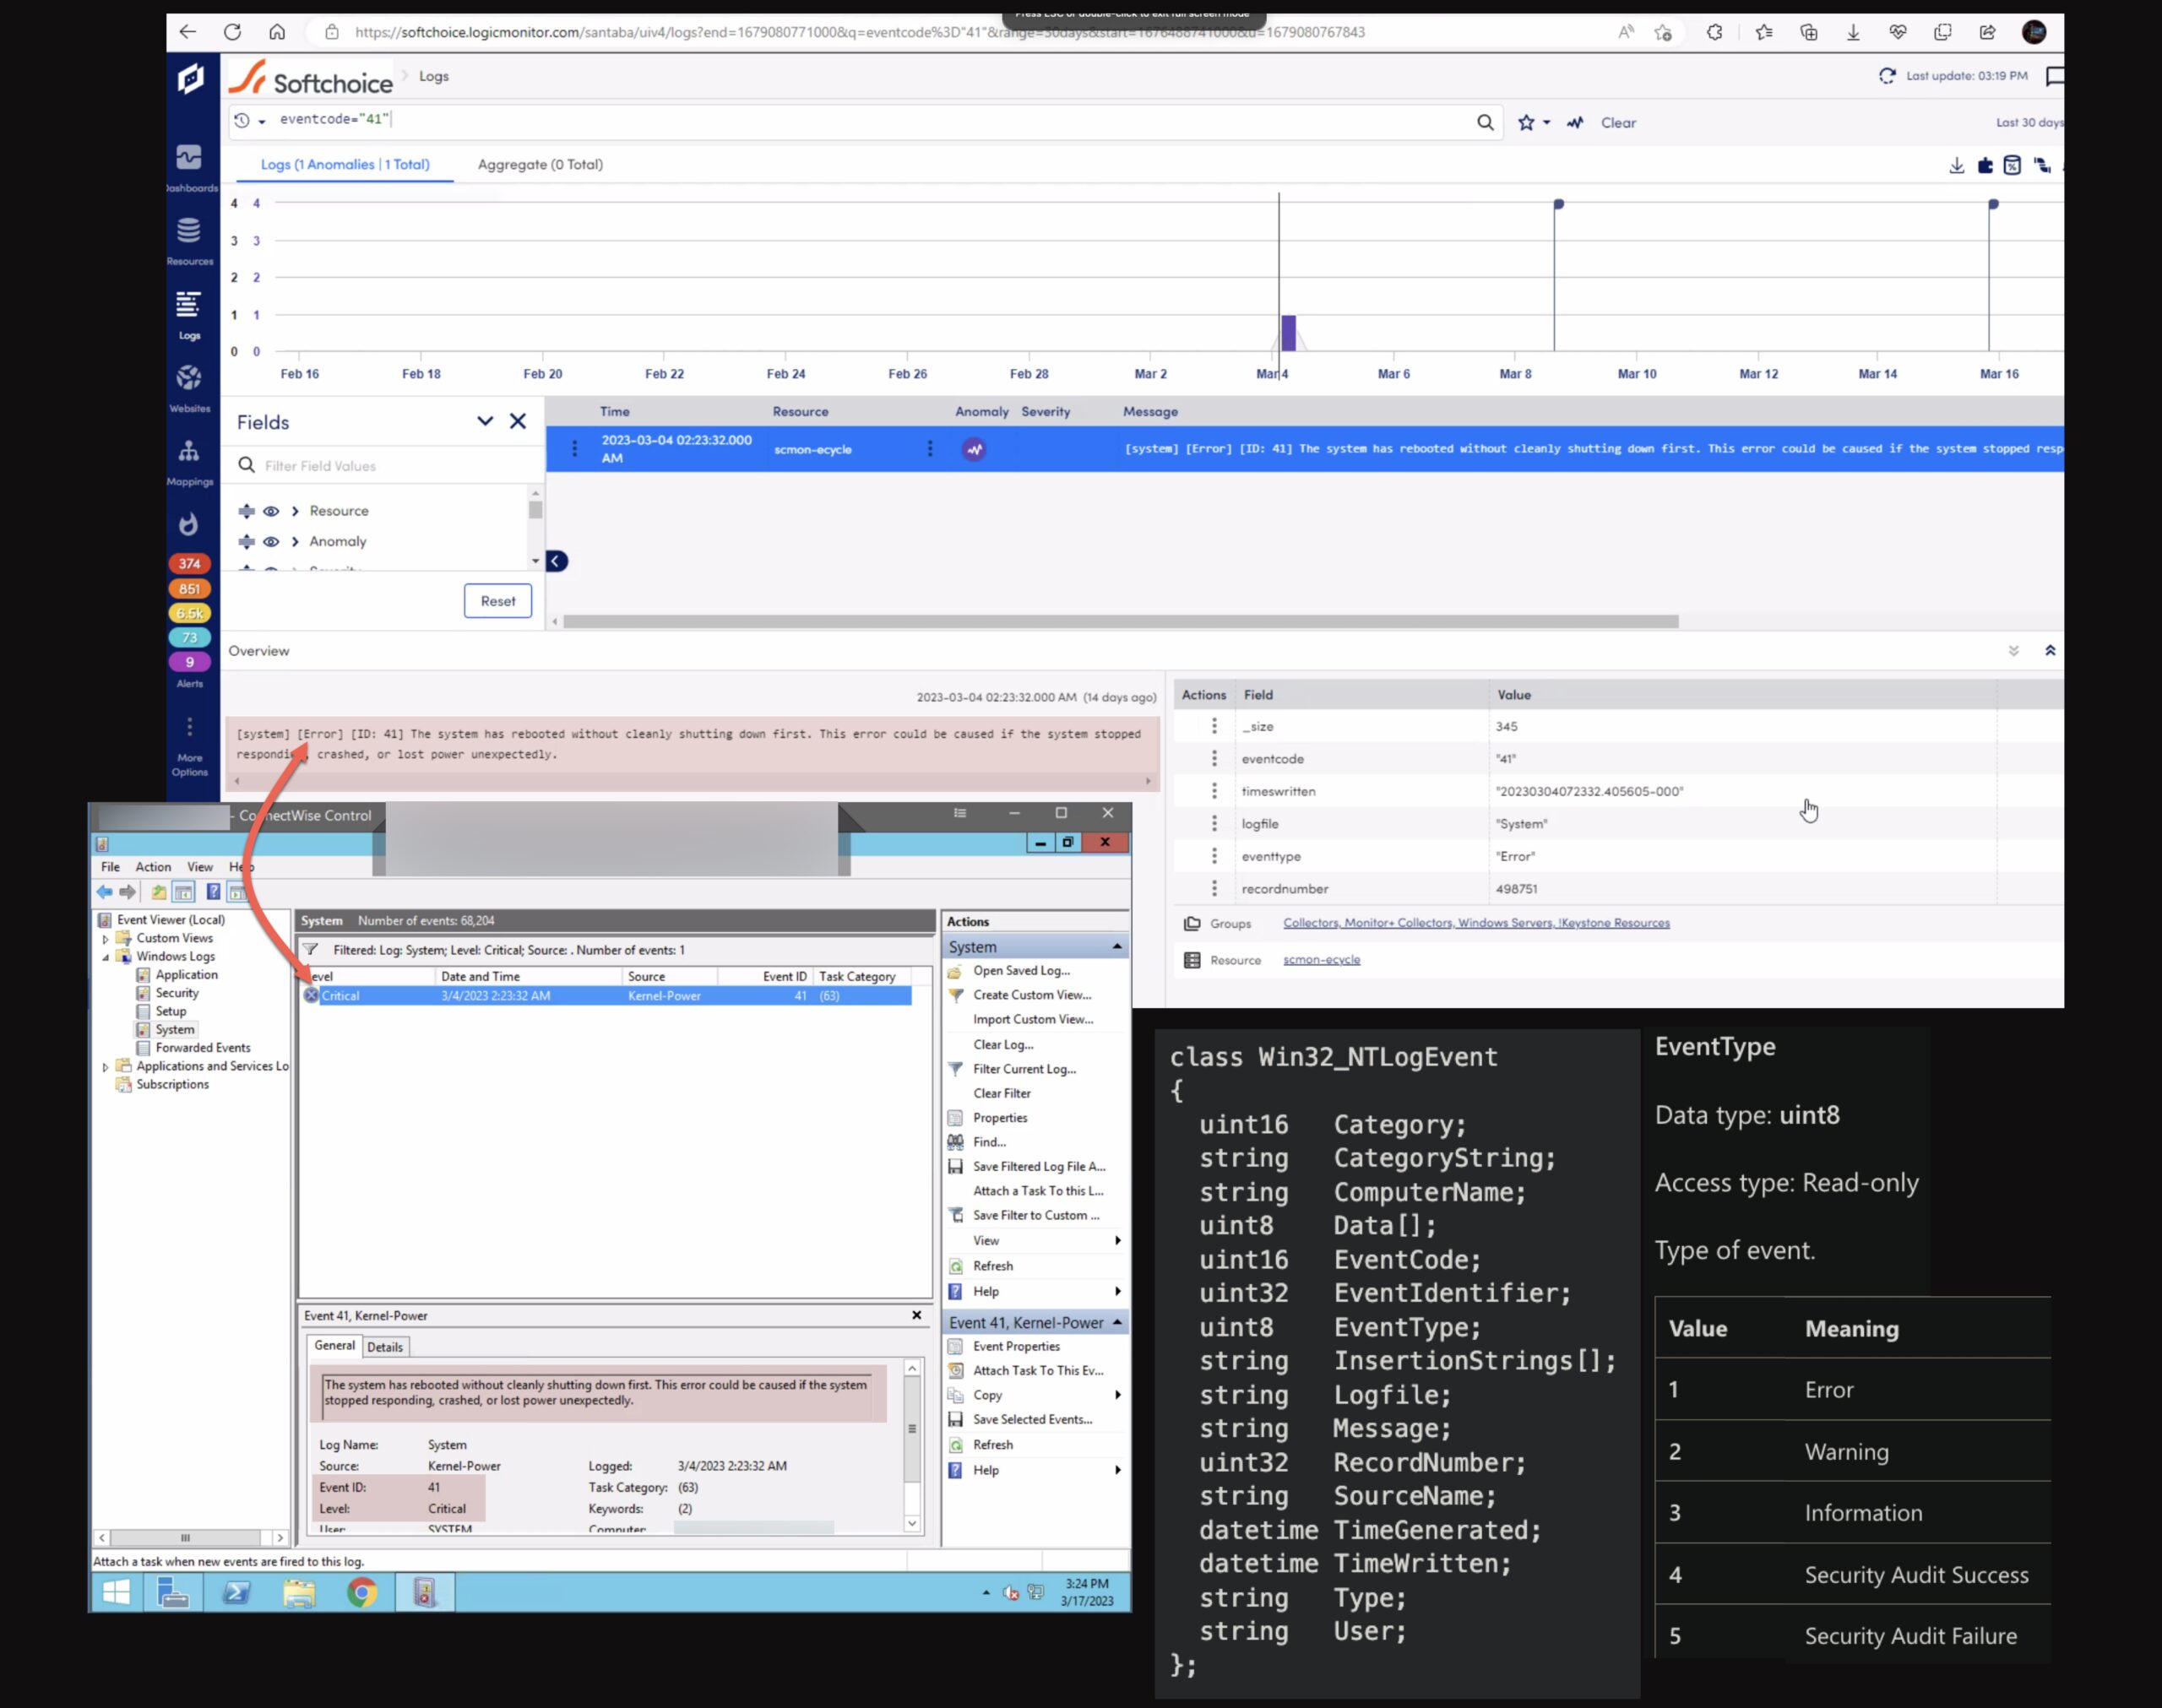Click the Reset button in Fields panel
2162x1708 pixels.
pyautogui.click(x=498, y=601)
